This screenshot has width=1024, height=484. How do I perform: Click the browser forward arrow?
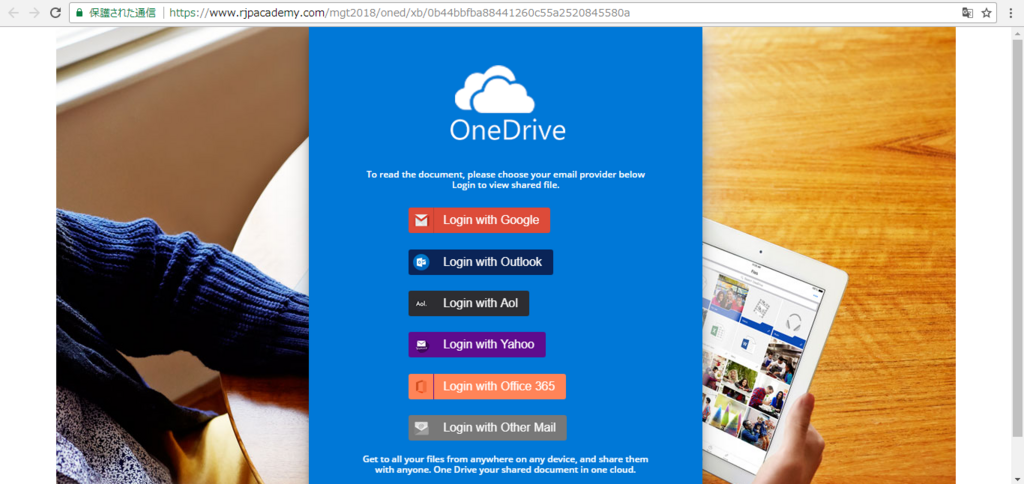click(x=34, y=12)
